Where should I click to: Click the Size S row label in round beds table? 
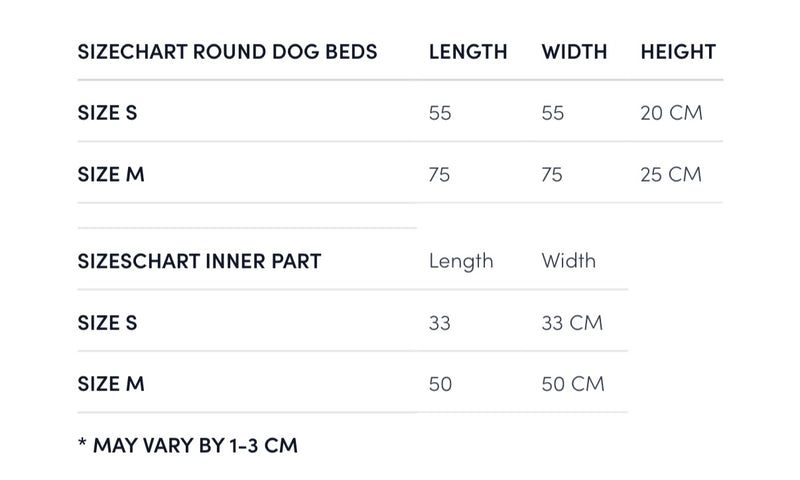coord(108,113)
